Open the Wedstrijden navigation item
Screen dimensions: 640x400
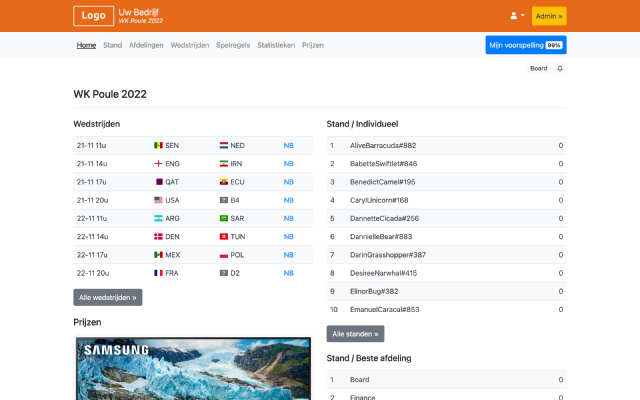(x=189, y=45)
